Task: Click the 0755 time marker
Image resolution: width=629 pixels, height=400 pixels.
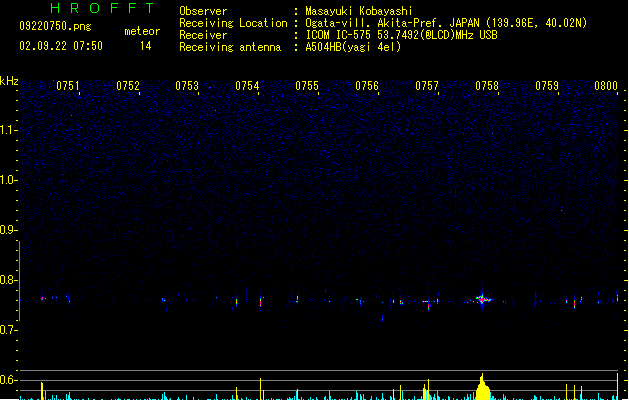Action: 307,86
